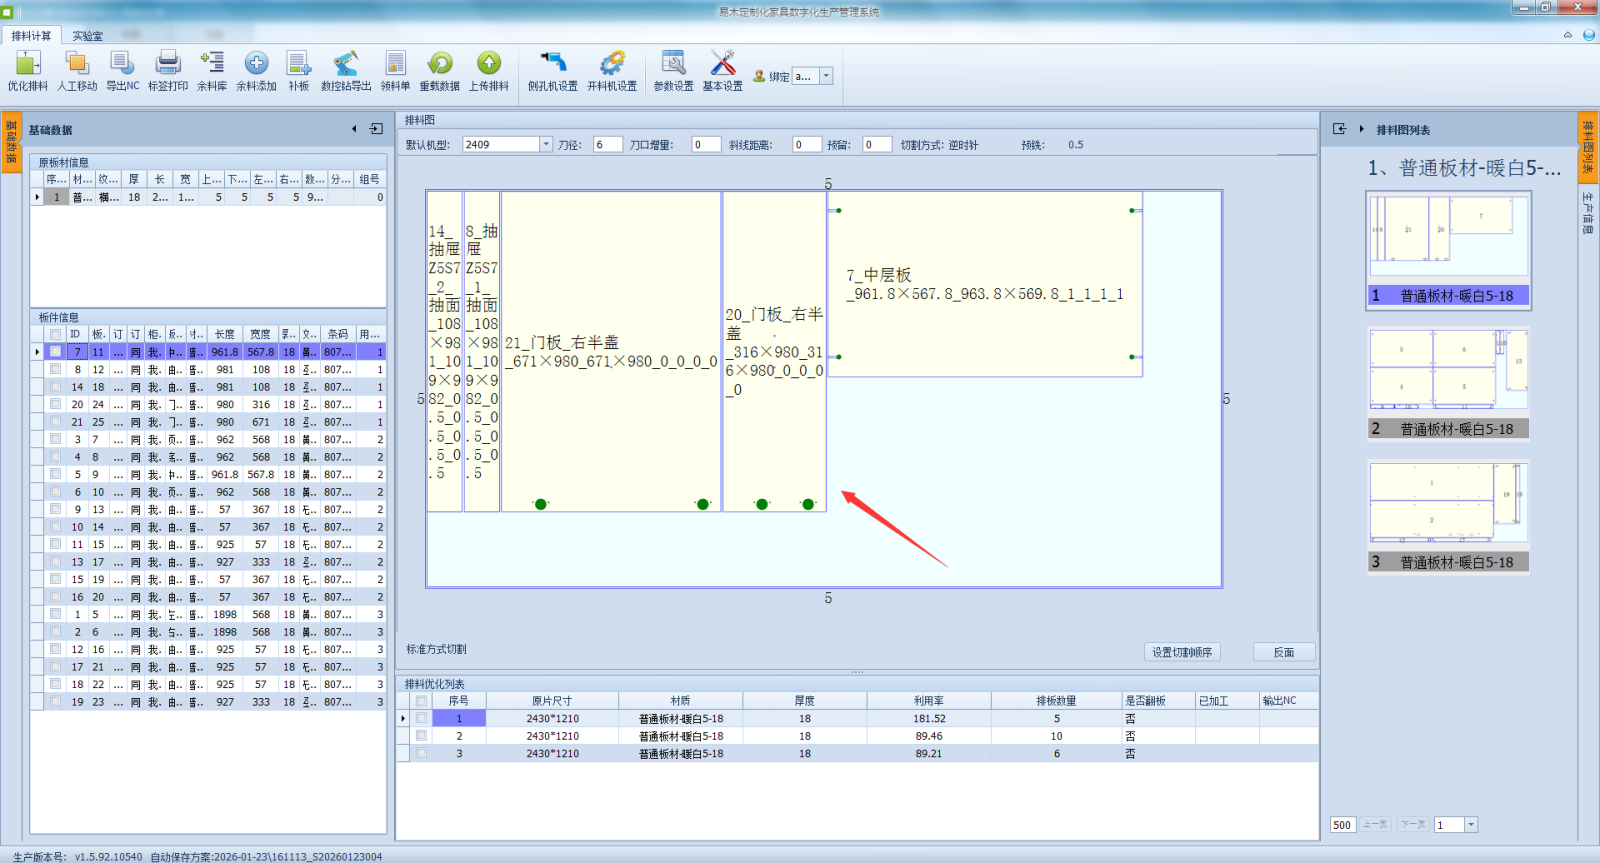The width and height of the screenshot is (1600, 863).
Task: Switch to the 实验室 tab
Action: click(87, 36)
